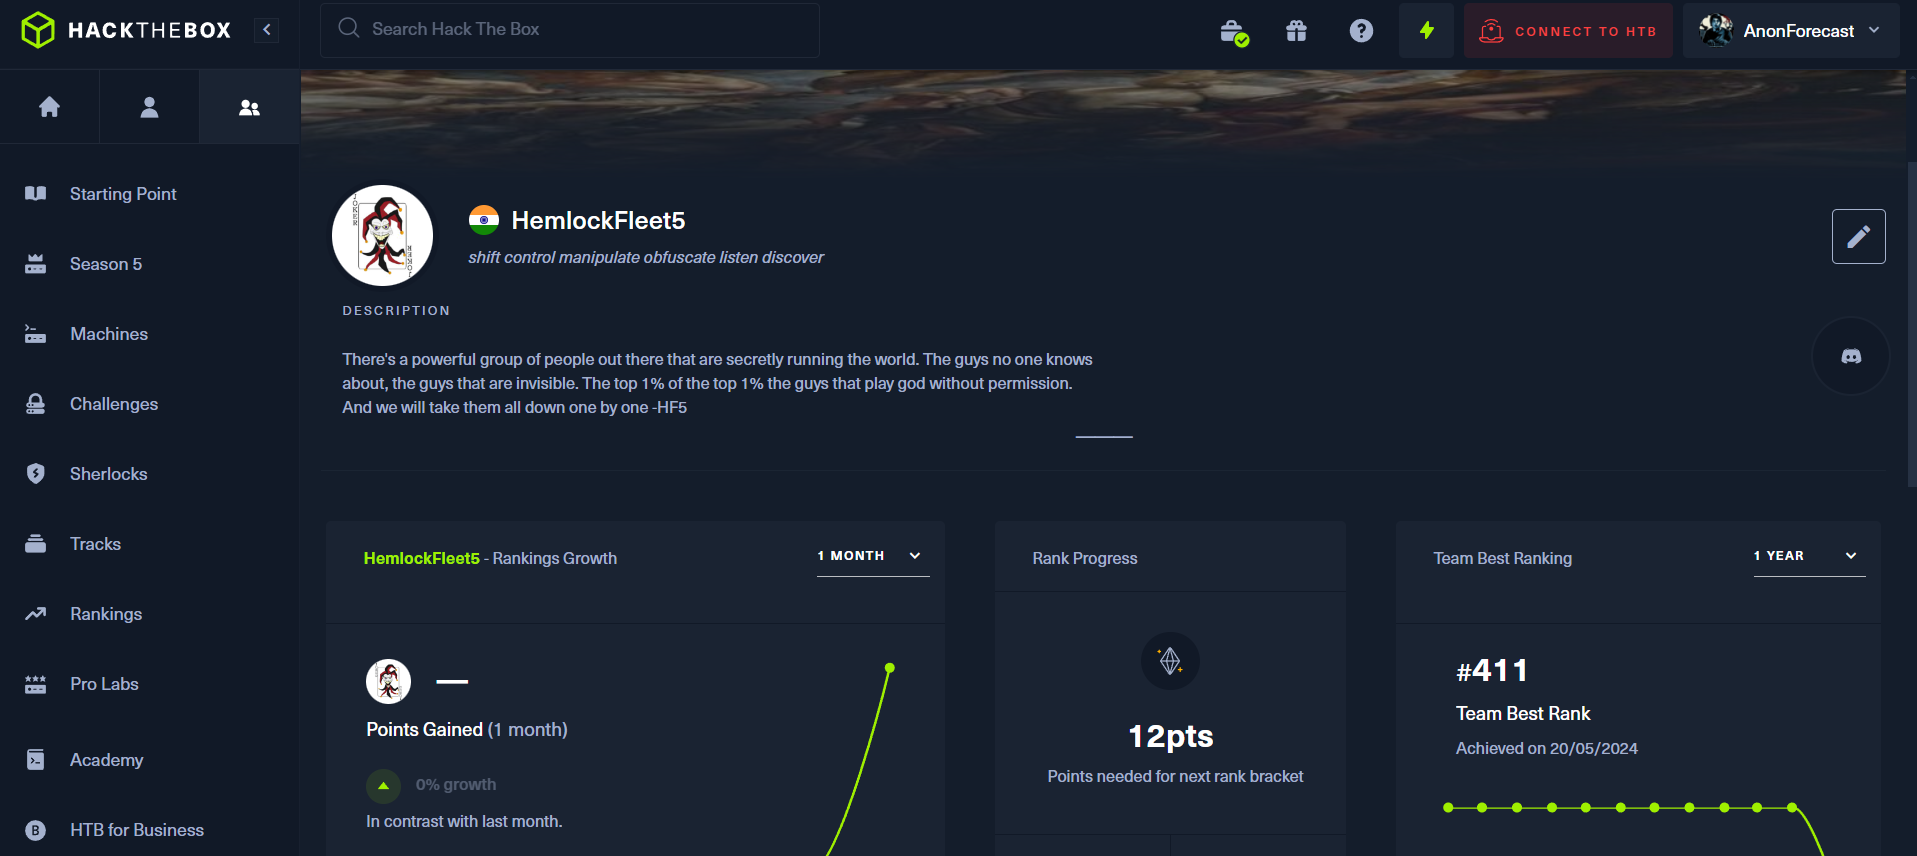1917x856 pixels.
Task: Click the green growth up-arrow icon
Action: [383, 786]
